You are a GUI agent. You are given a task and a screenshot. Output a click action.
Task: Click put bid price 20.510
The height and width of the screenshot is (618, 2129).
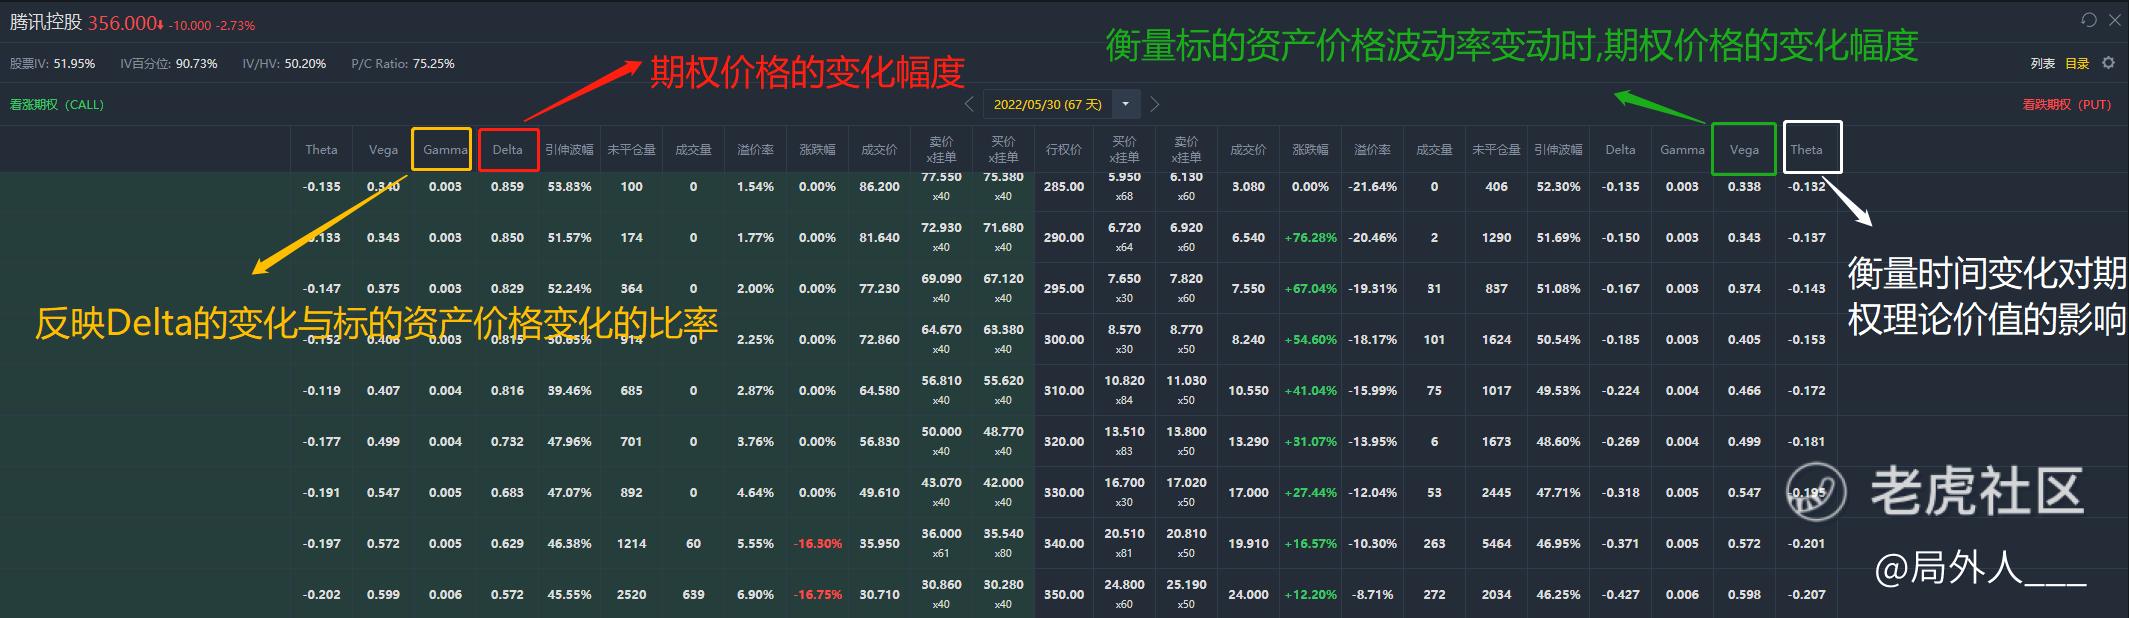[1124, 534]
